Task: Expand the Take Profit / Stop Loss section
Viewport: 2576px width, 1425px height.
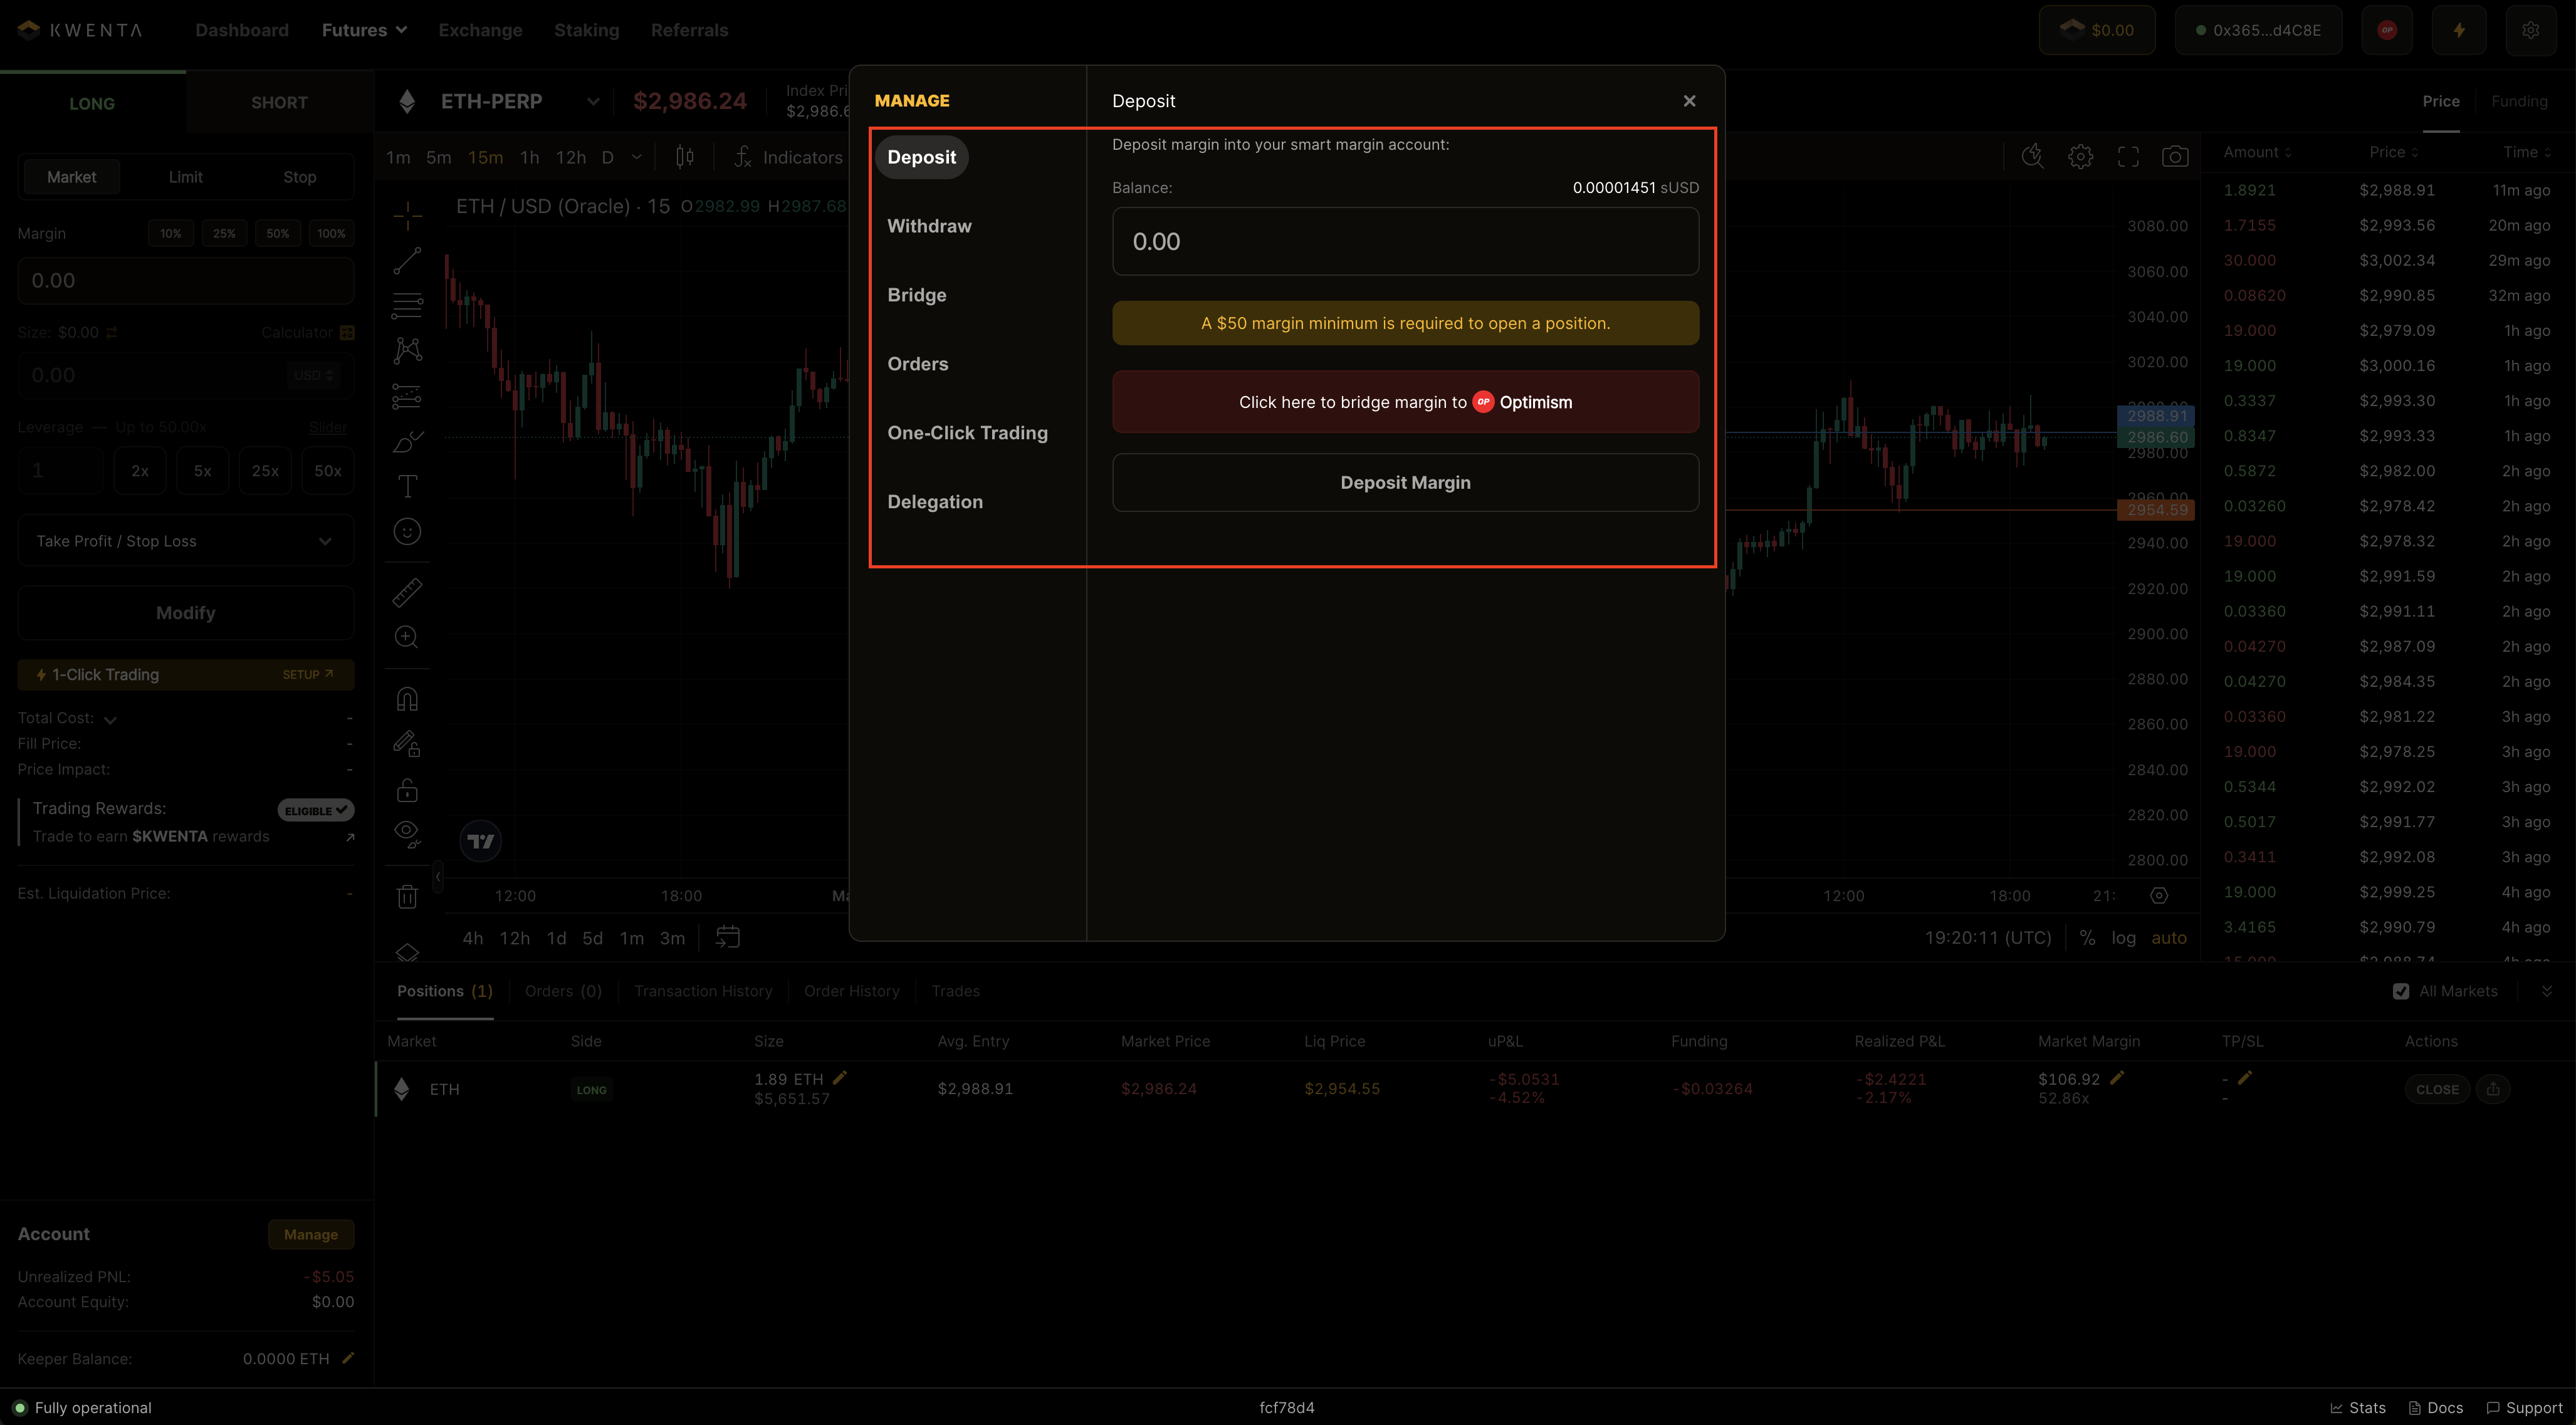Action: 186,541
